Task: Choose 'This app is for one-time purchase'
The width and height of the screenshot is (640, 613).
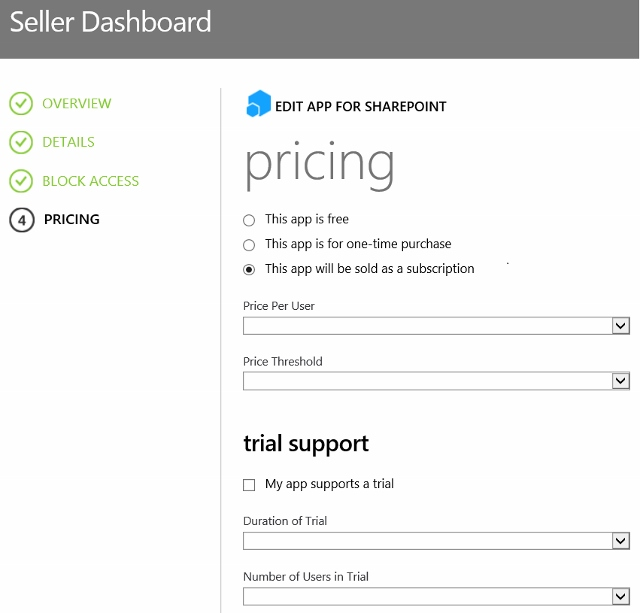Action: [249, 245]
